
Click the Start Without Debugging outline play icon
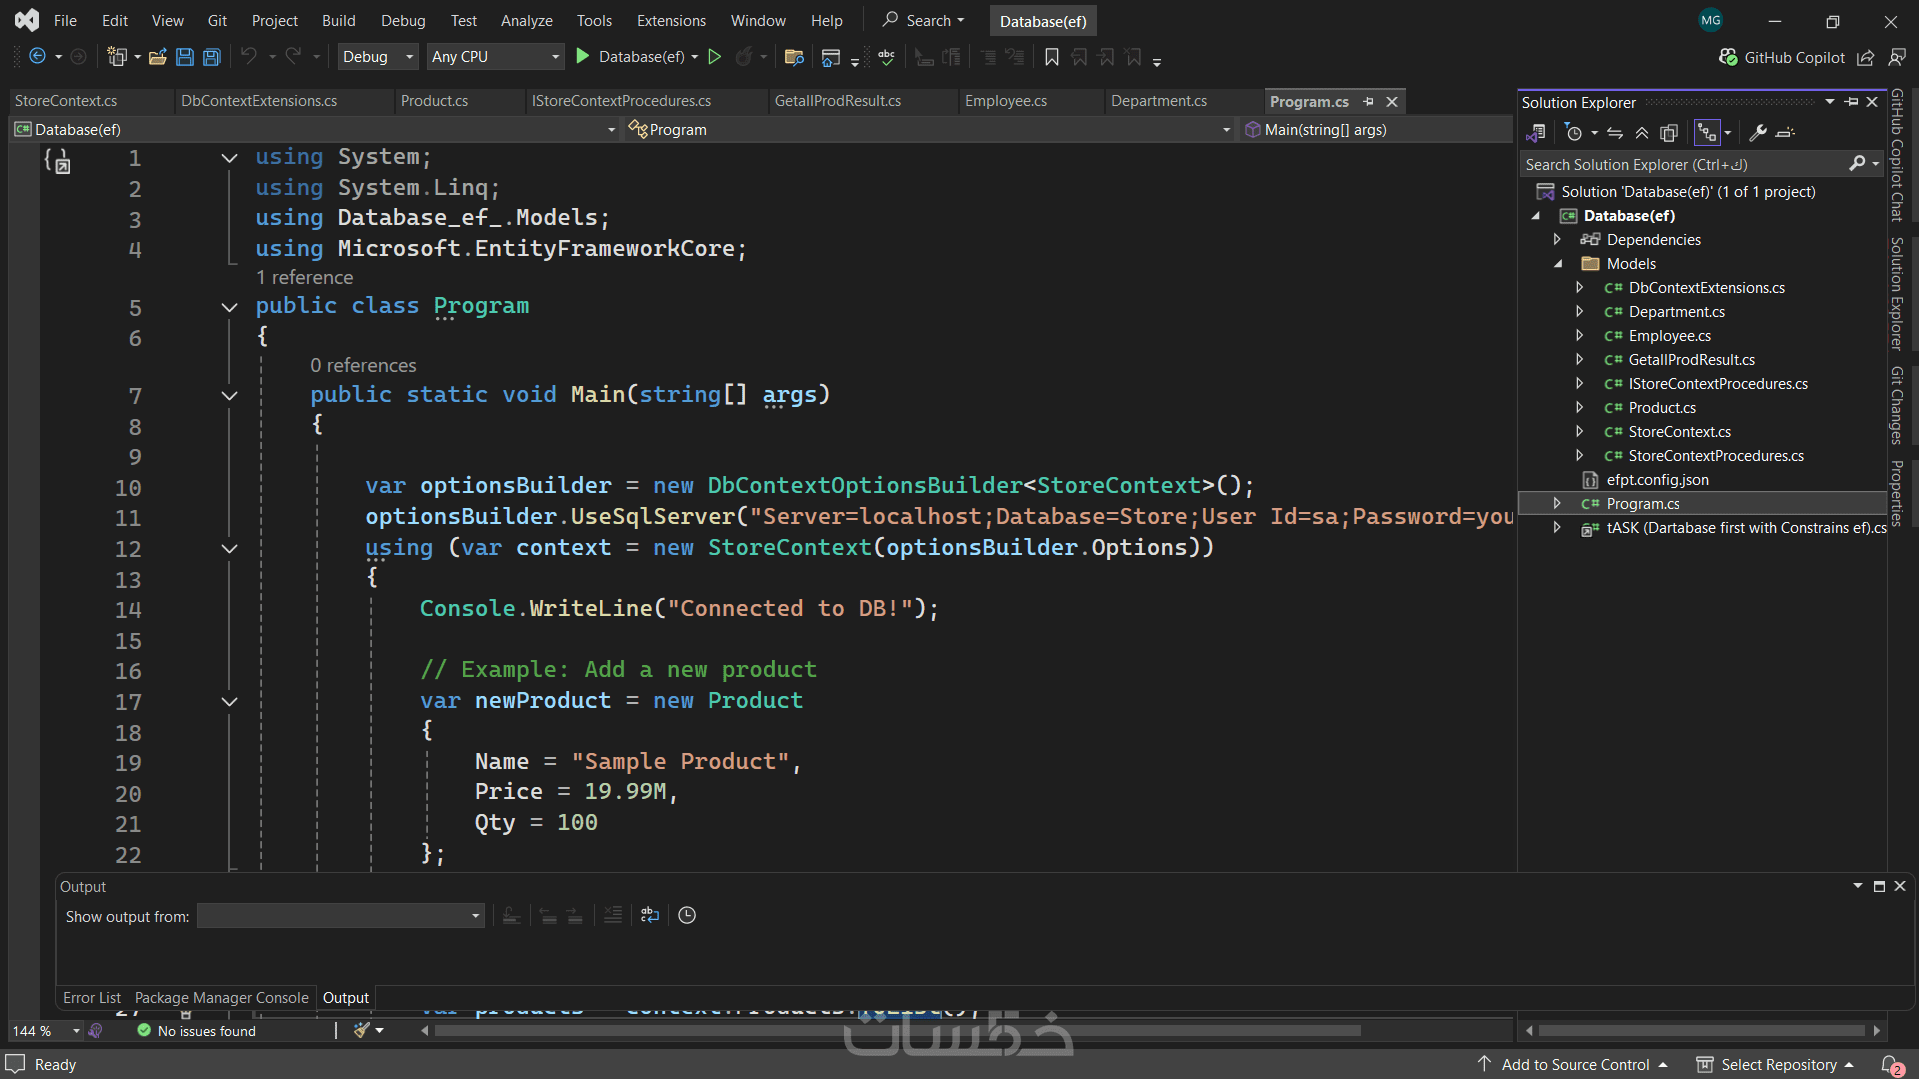(x=715, y=57)
